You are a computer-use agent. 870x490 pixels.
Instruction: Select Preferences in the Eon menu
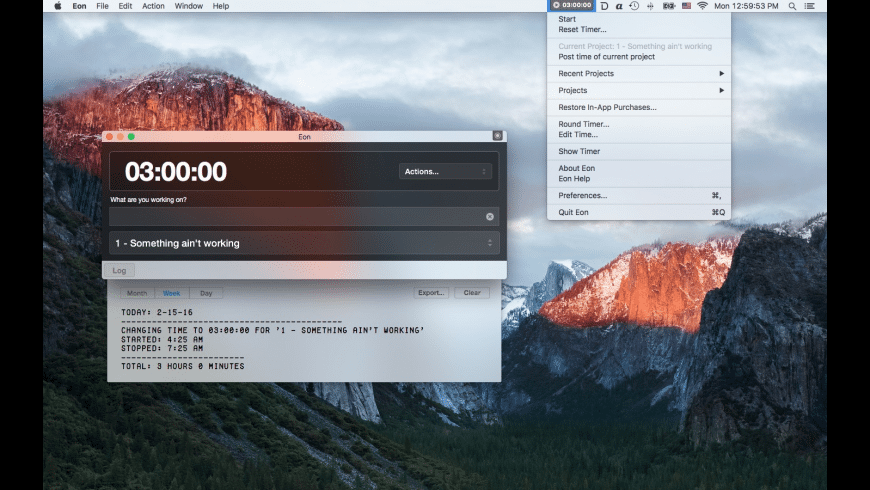pos(582,195)
